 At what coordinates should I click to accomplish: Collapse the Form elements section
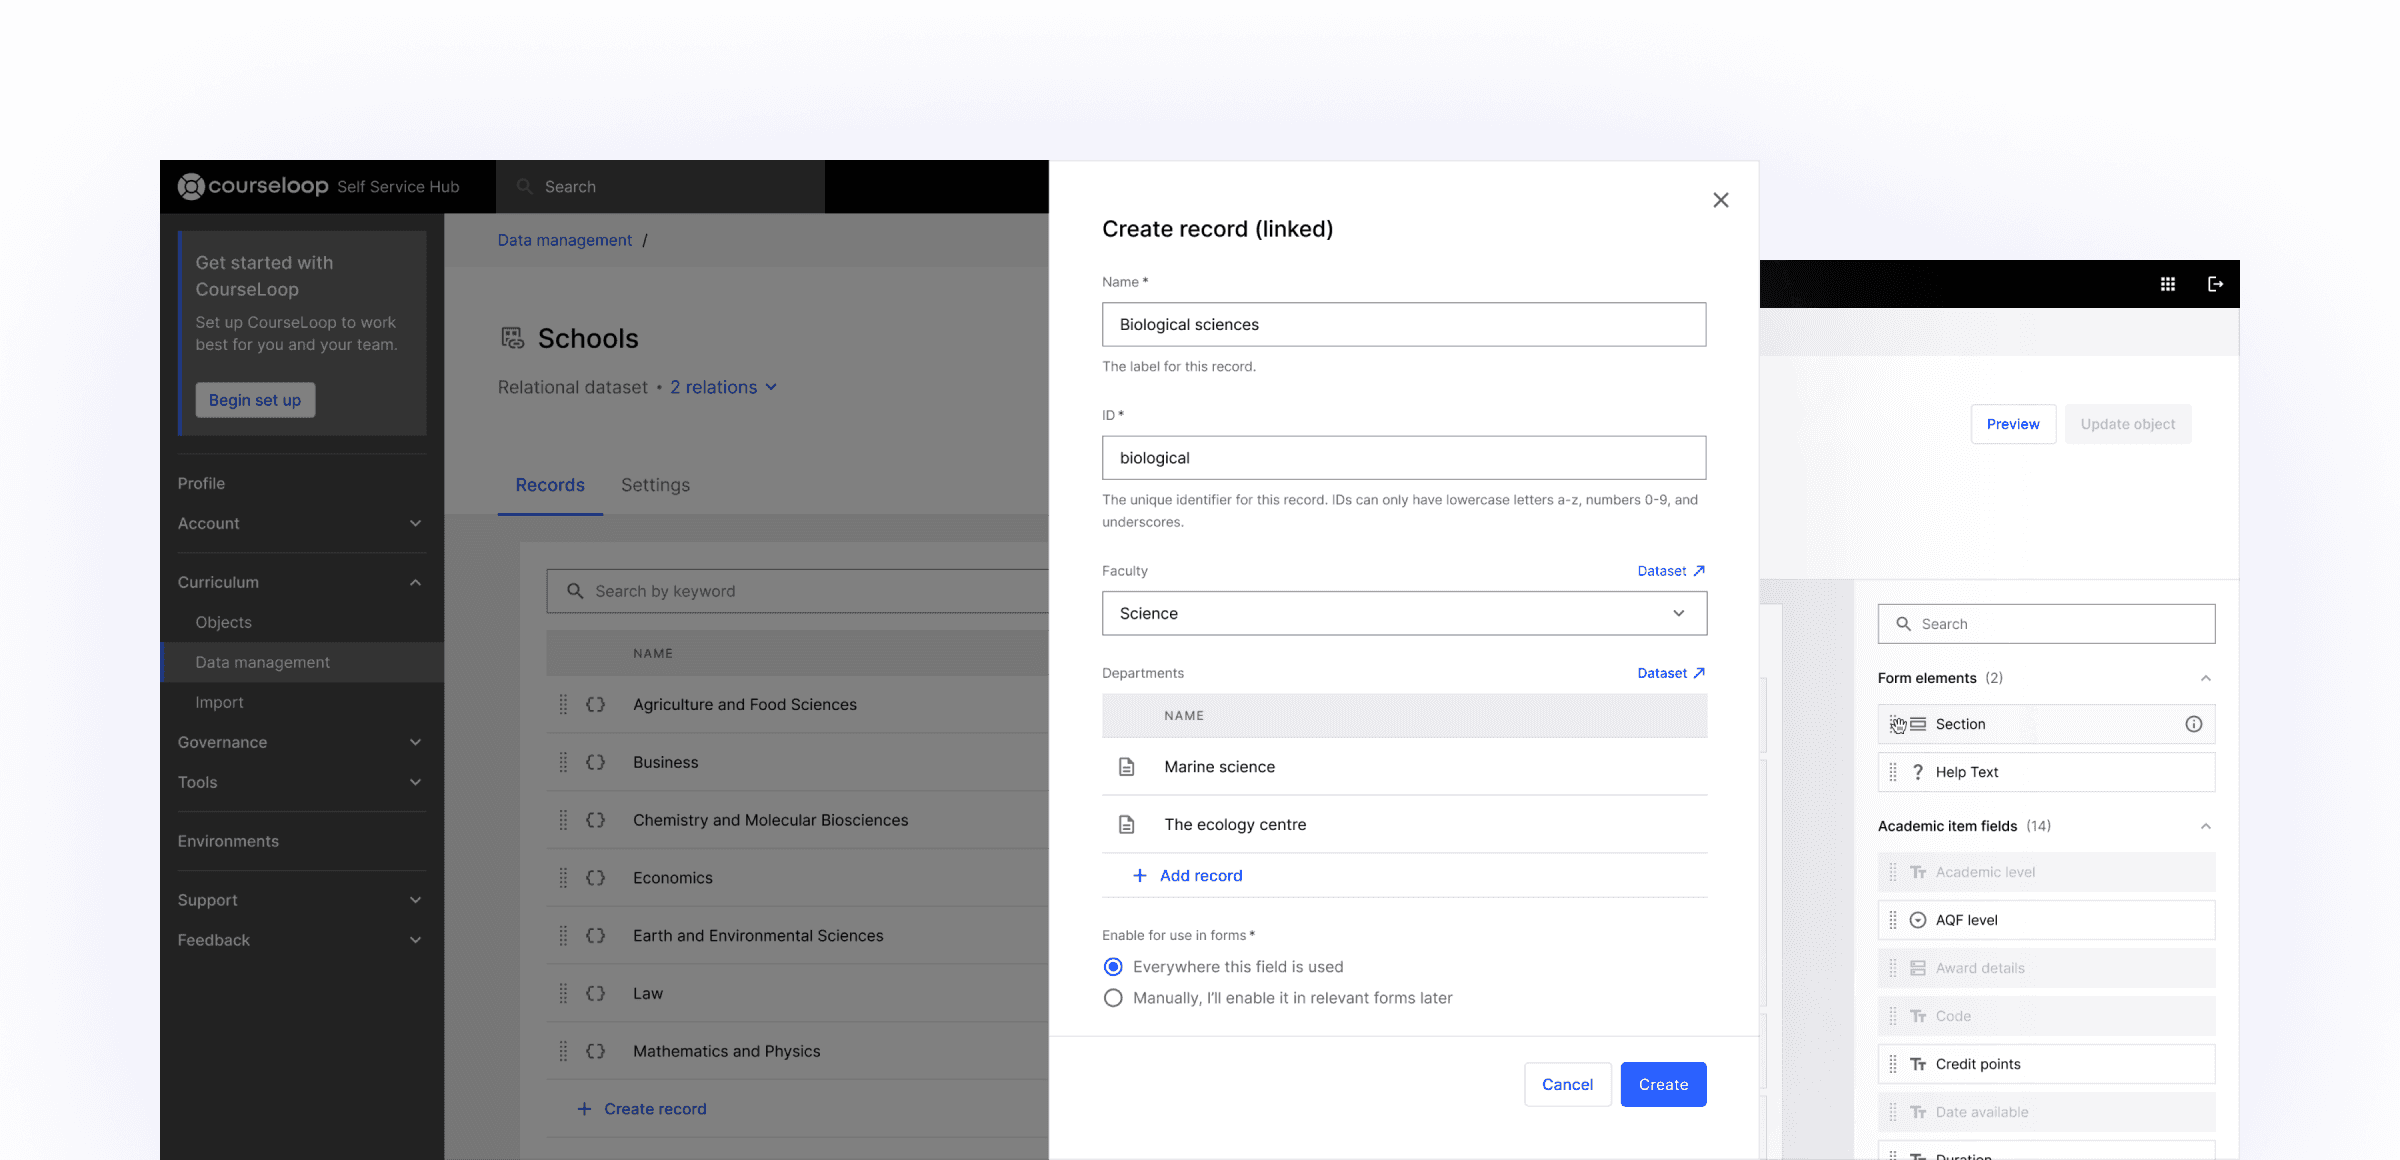click(2205, 678)
